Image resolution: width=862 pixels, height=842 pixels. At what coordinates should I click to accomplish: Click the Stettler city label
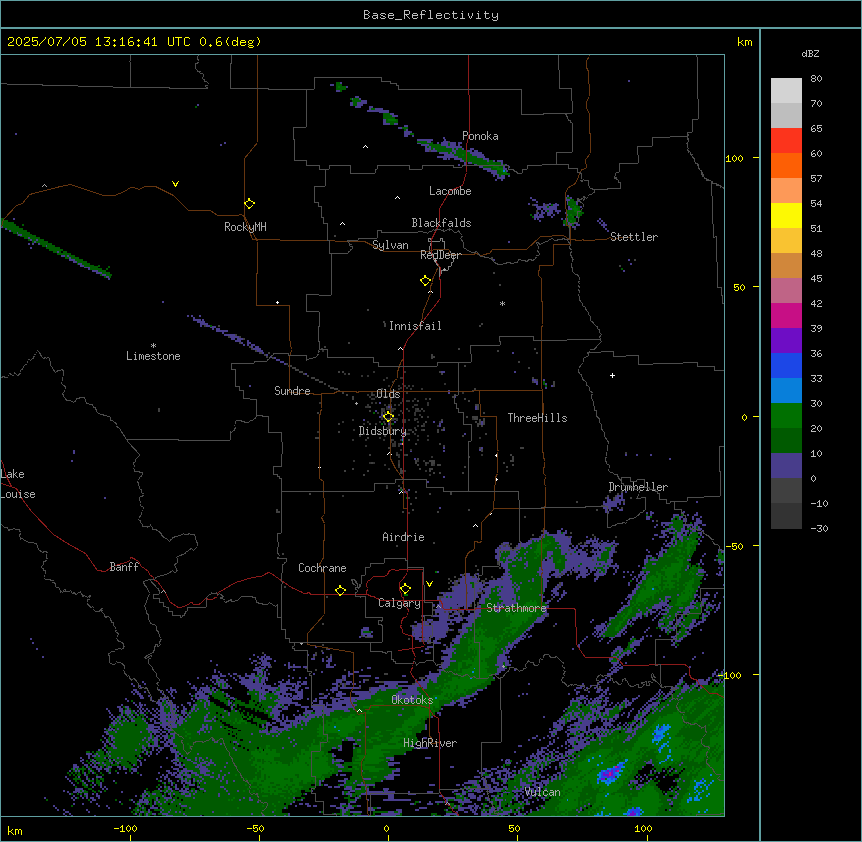click(634, 237)
